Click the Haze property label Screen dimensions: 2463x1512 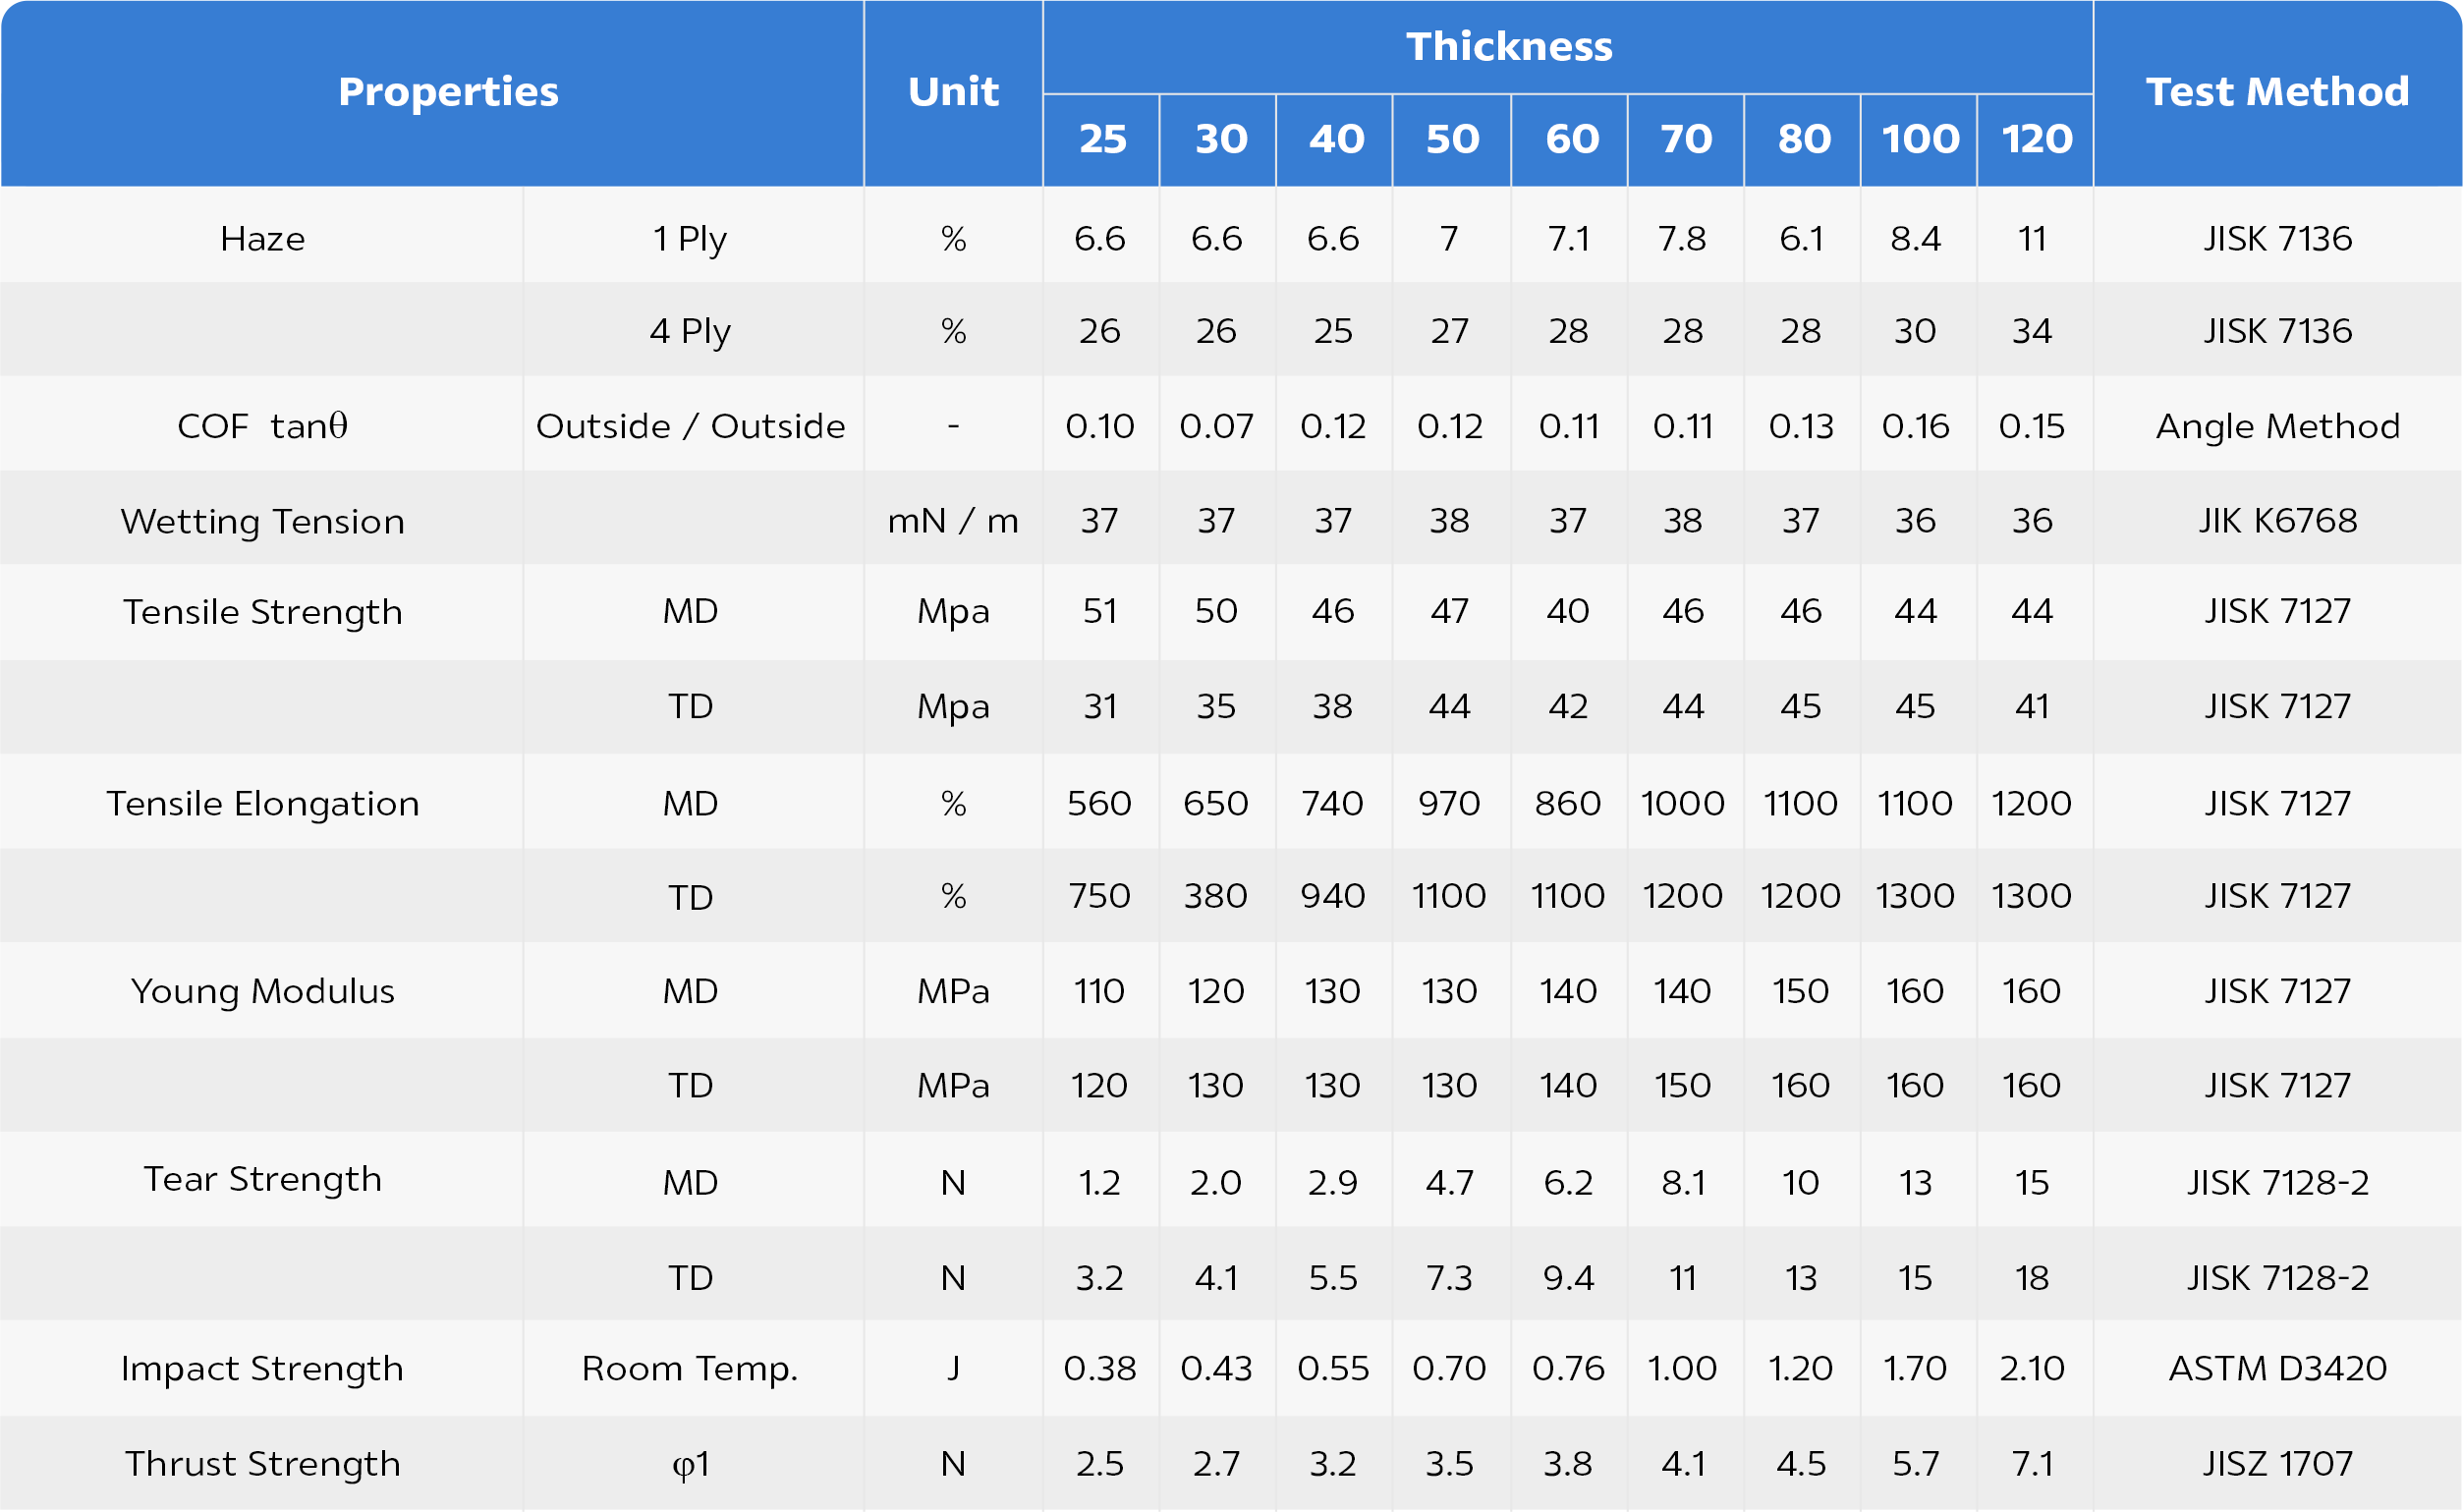[x=262, y=239]
